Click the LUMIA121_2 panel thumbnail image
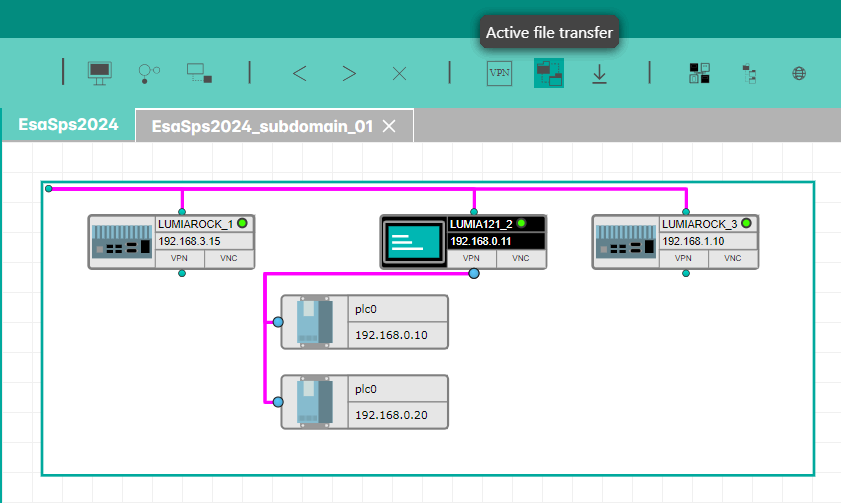Image resolution: width=841 pixels, height=503 pixels. 414,241
